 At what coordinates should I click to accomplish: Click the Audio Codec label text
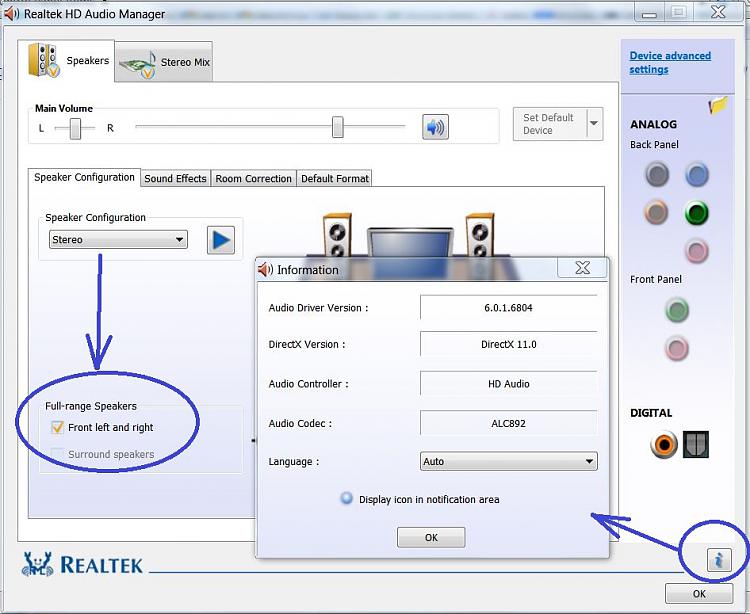300,423
